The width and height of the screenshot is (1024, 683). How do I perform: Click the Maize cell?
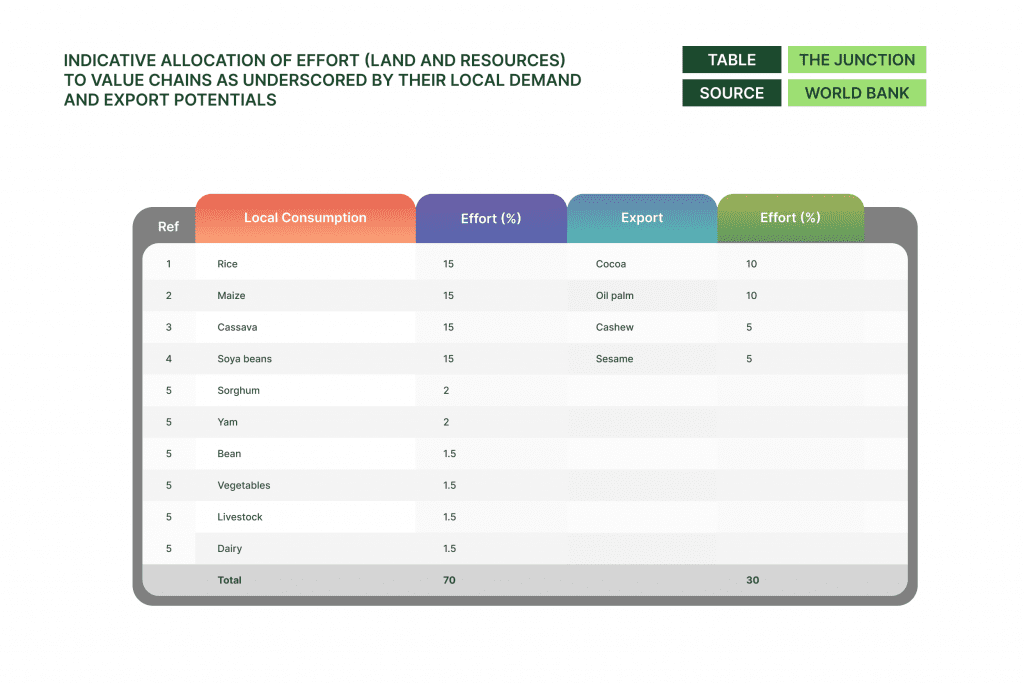tap(231, 295)
